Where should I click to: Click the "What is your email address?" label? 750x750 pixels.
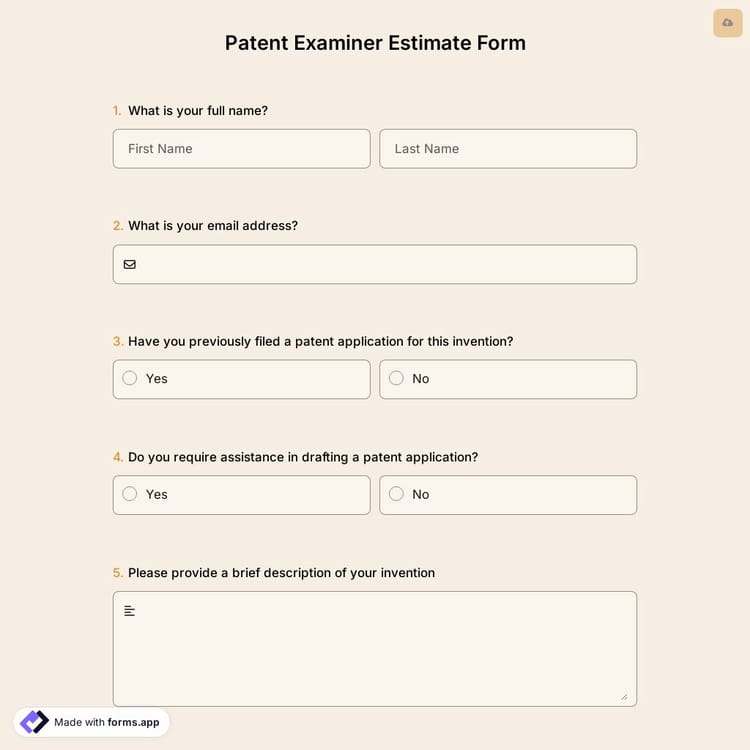tap(212, 226)
